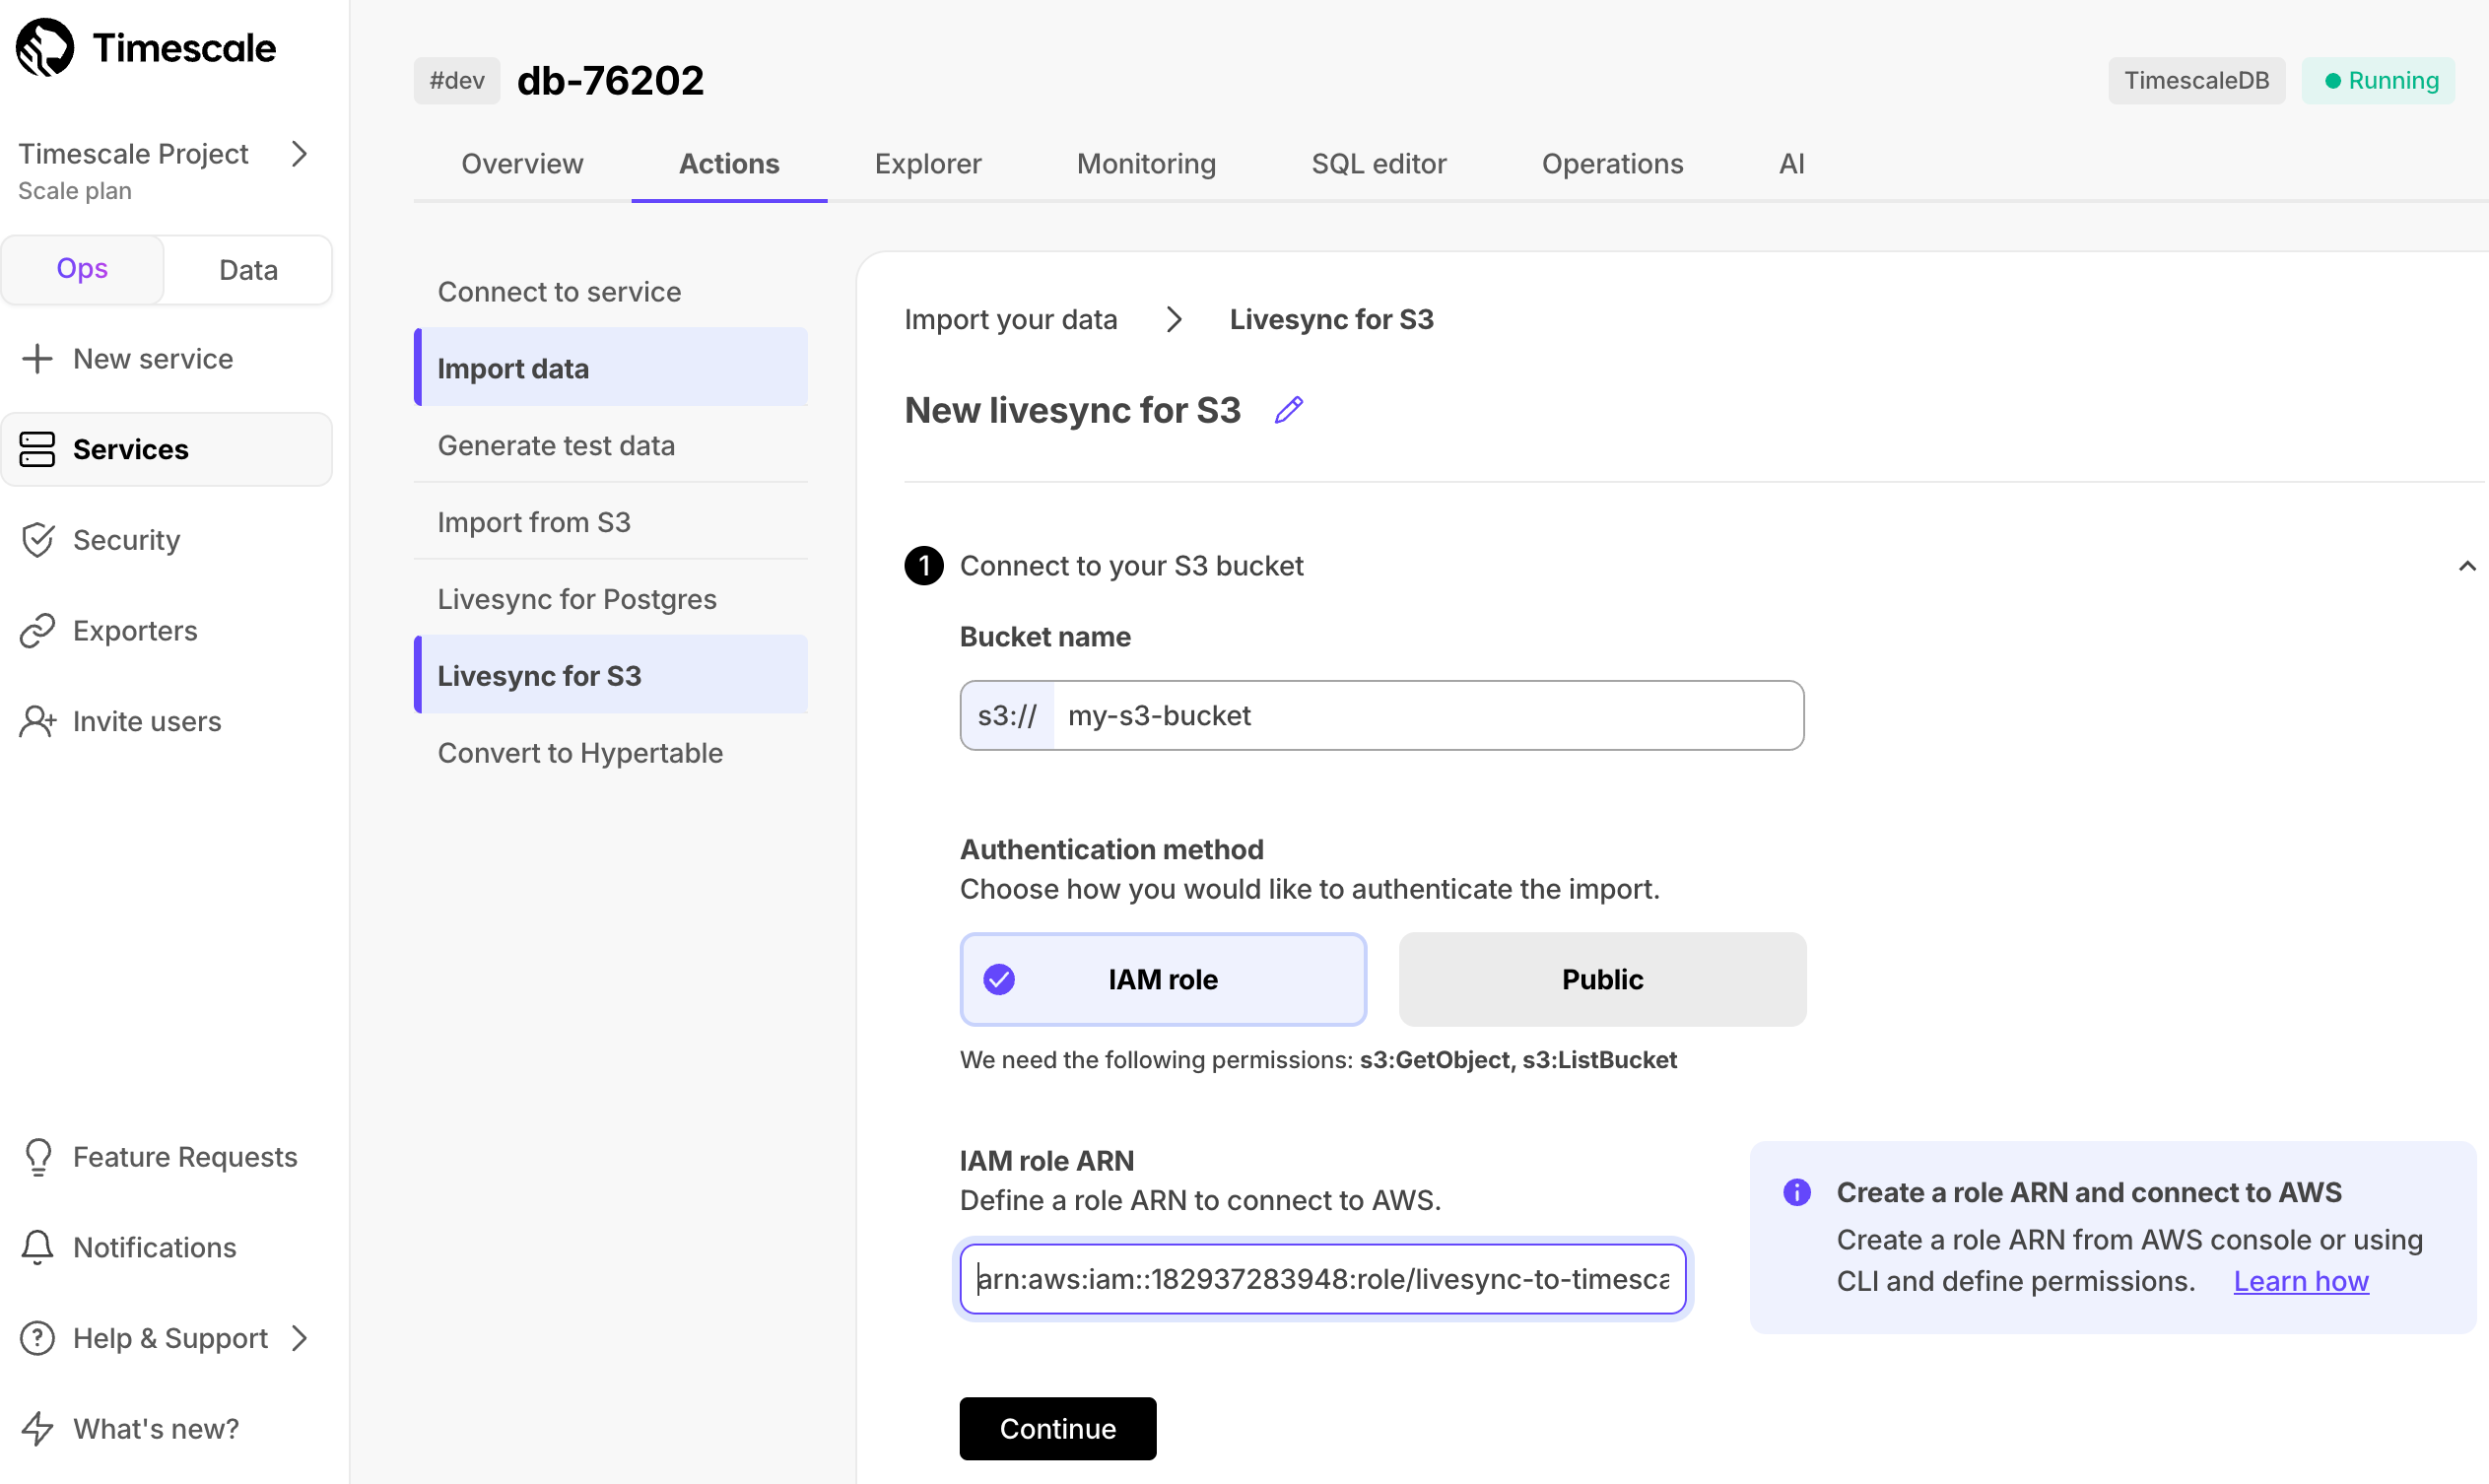Click the breadcrumb chevron separator
Screen dimensions: 2489x1484
pos(1174,320)
